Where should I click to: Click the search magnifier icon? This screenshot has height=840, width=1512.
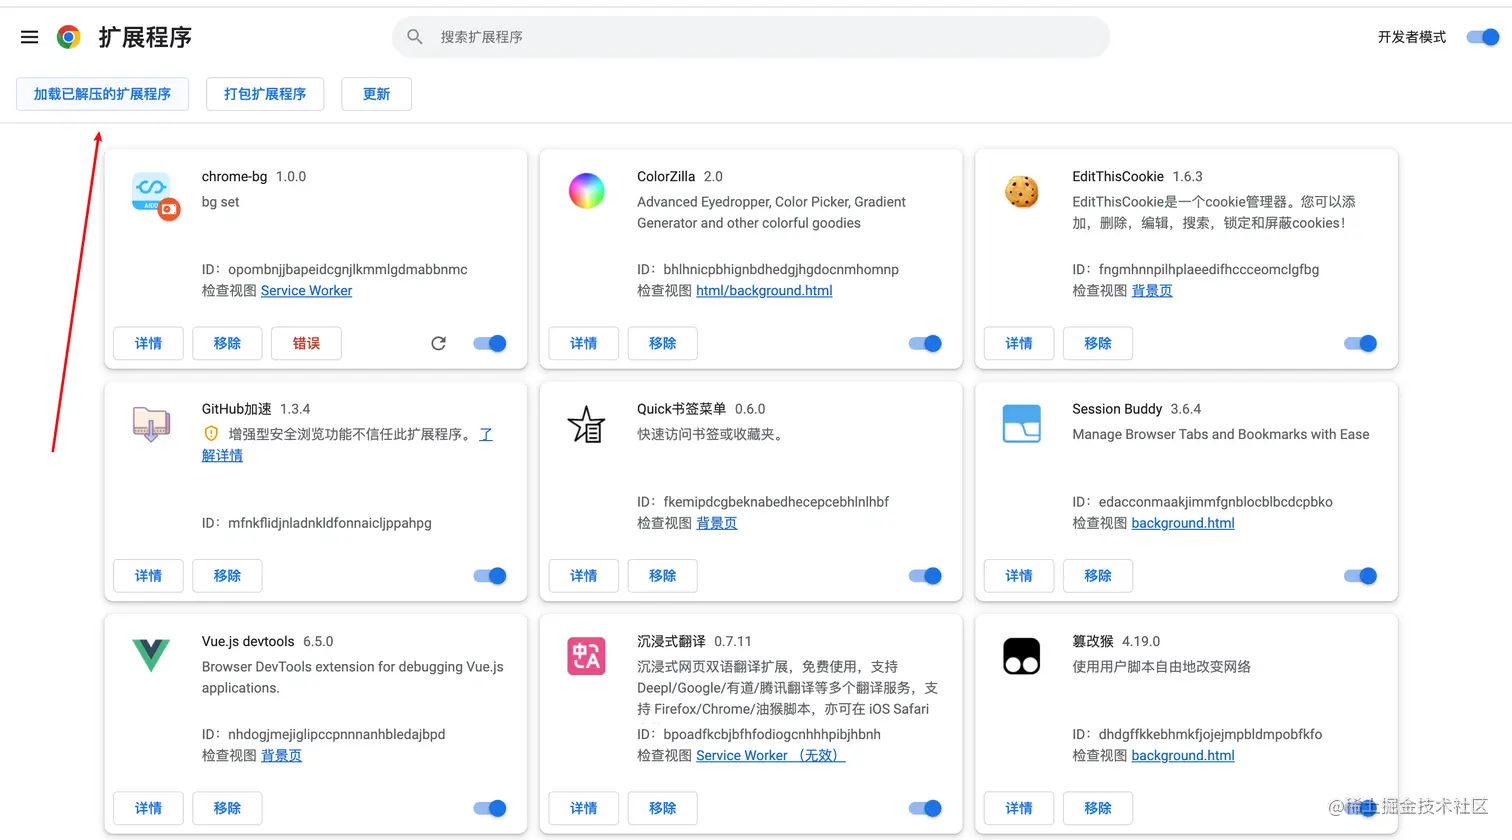(x=415, y=37)
